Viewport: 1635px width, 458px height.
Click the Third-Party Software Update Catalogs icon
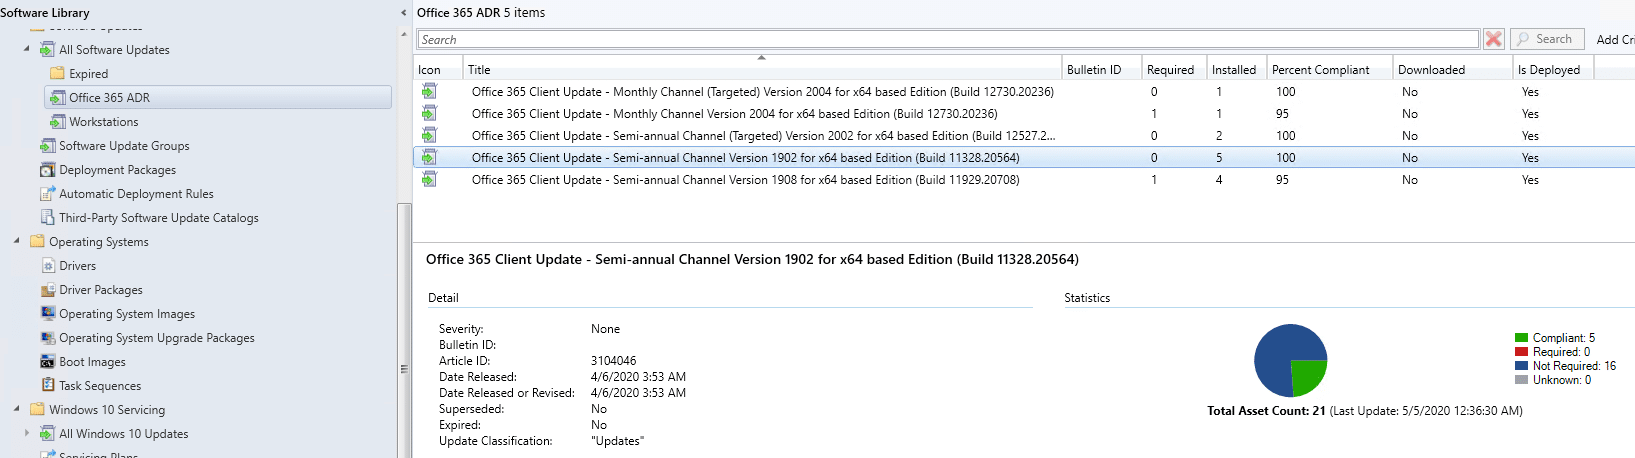[48, 218]
